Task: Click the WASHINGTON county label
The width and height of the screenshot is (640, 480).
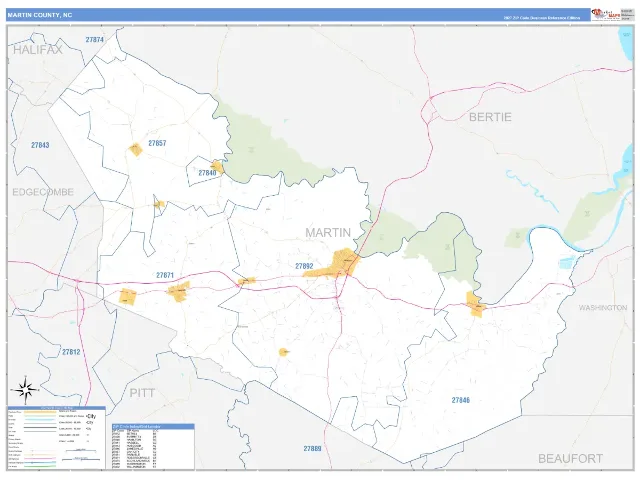Action: [x=602, y=308]
